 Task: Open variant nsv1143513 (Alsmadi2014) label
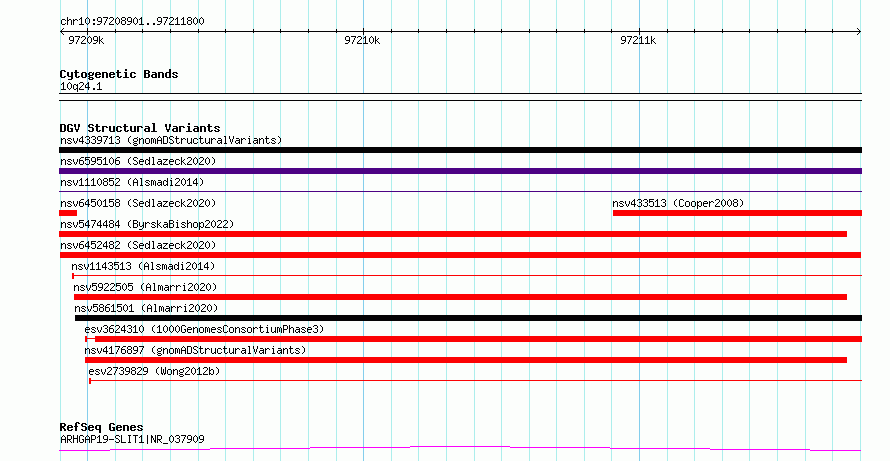coord(143,266)
